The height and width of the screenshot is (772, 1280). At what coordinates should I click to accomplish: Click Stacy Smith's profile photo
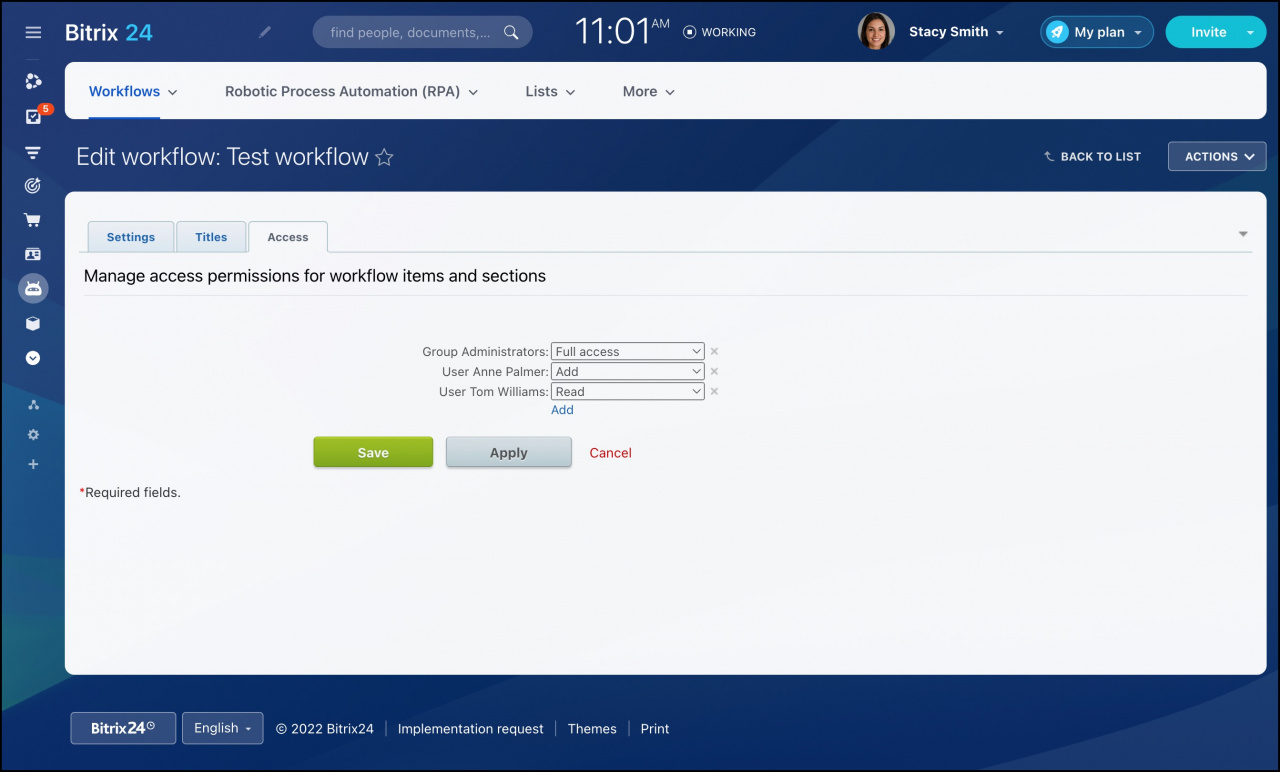tap(876, 32)
